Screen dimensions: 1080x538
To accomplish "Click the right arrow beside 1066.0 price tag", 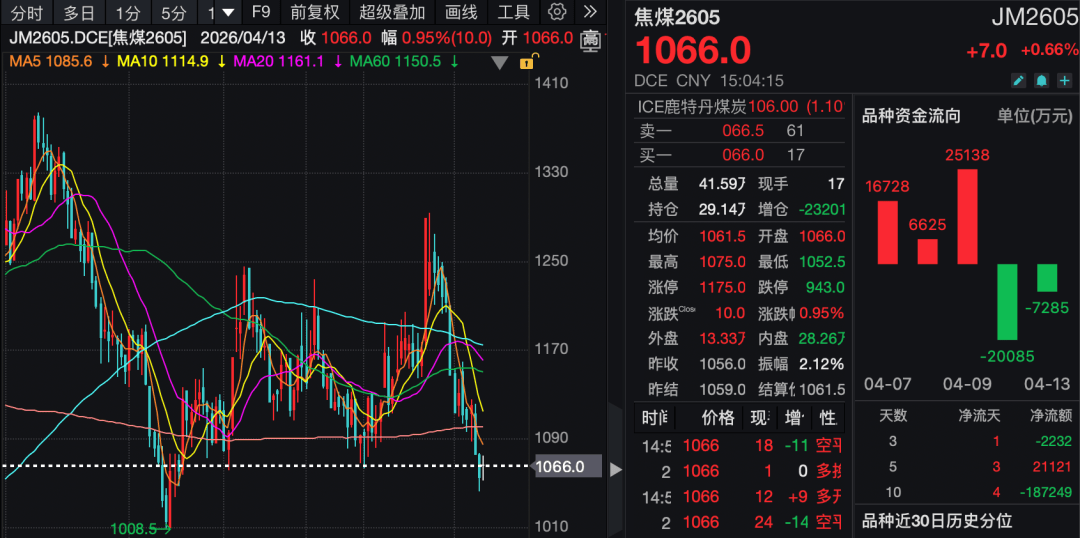I will 616,468.
